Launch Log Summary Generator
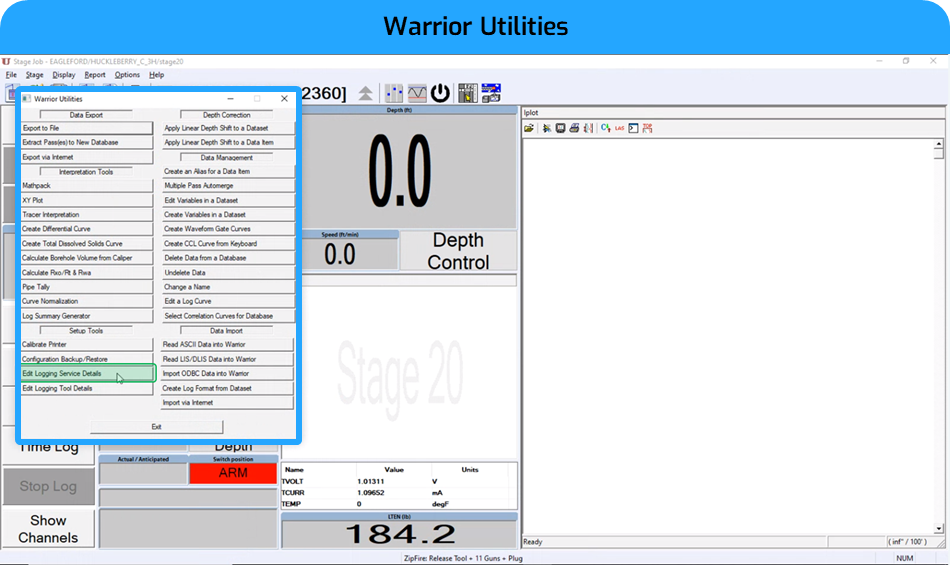Screen dimensions: 950x565 pyautogui.click(x=87, y=316)
